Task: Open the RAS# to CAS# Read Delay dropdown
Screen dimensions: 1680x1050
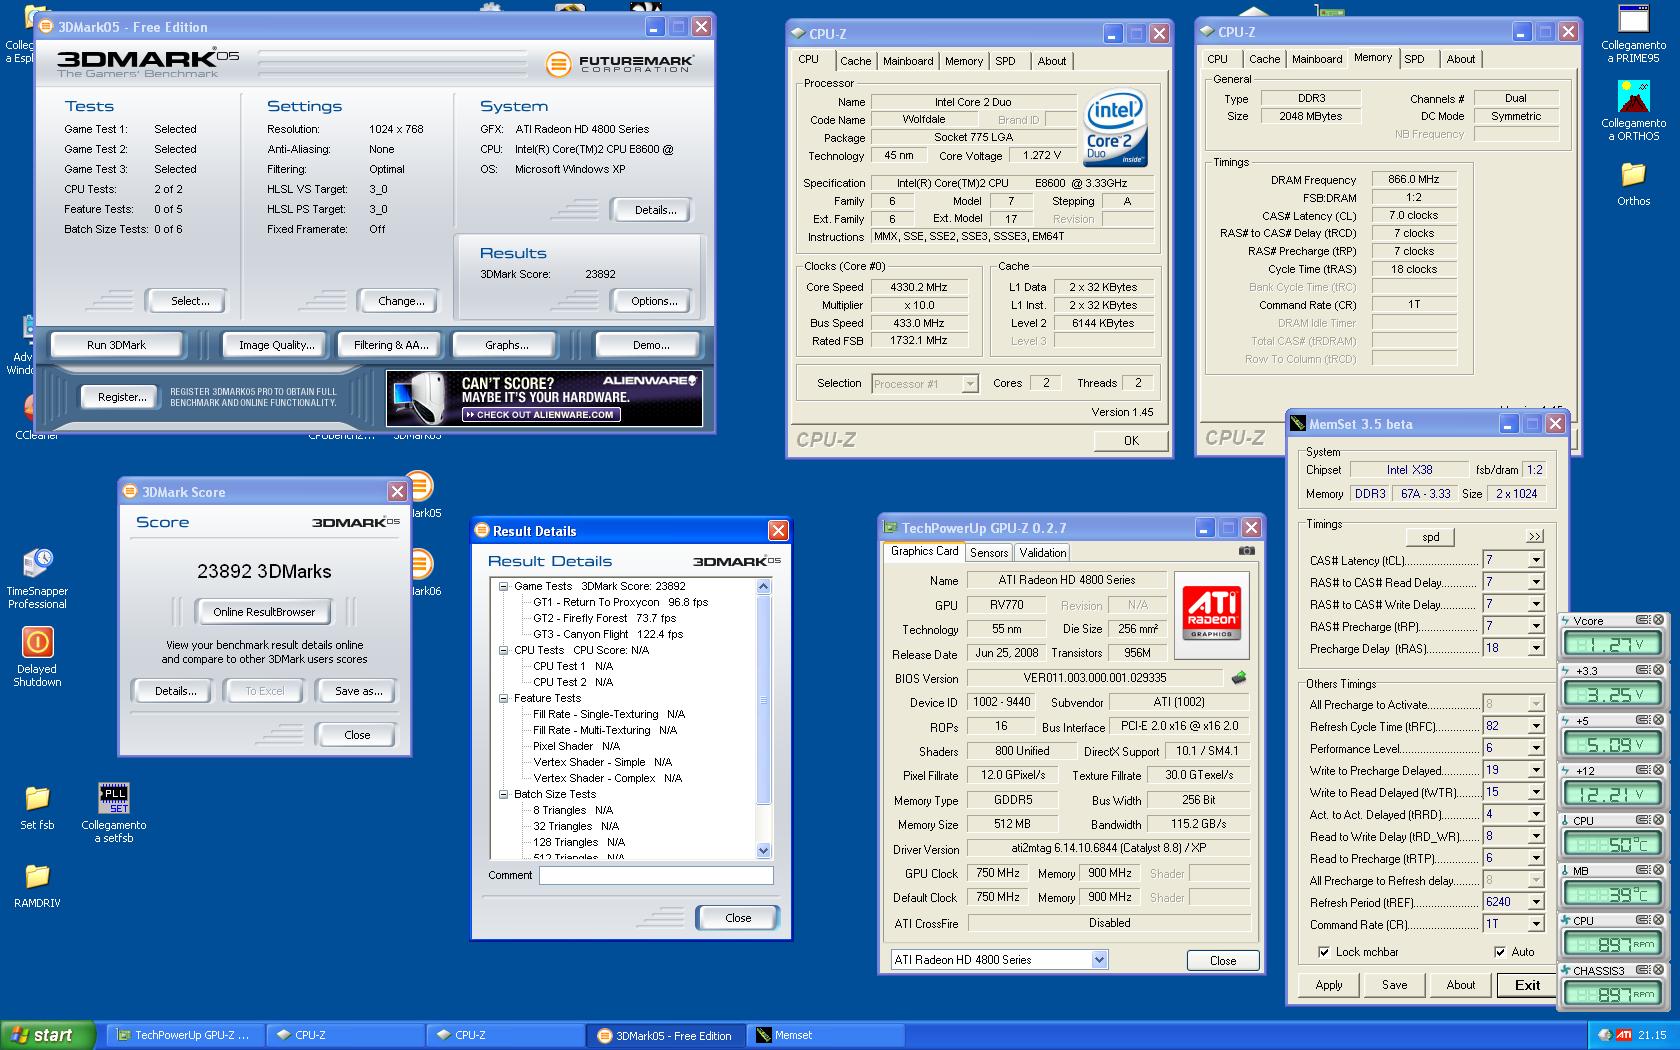Action: (x=1535, y=582)
